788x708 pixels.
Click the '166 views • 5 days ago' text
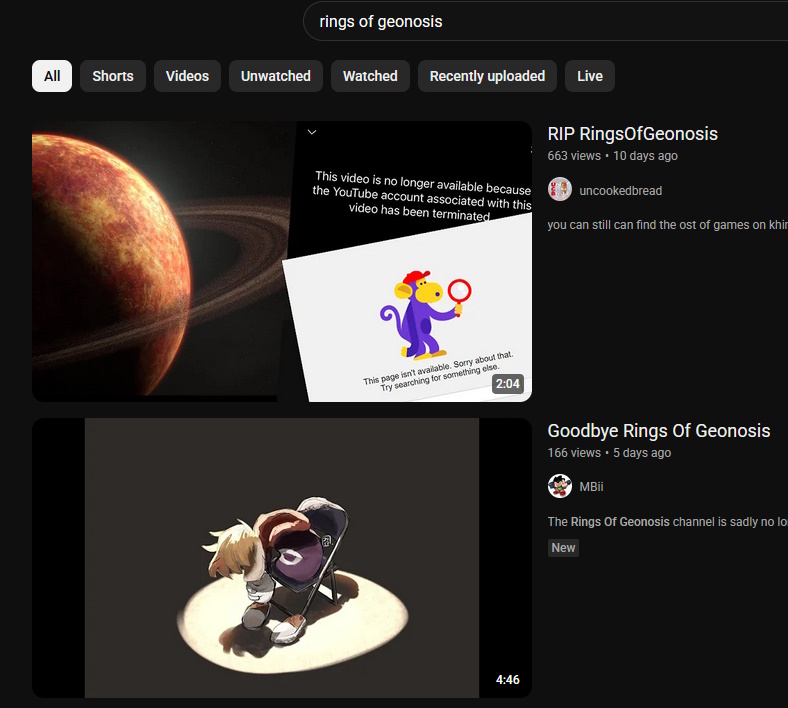tap(609, 453)
